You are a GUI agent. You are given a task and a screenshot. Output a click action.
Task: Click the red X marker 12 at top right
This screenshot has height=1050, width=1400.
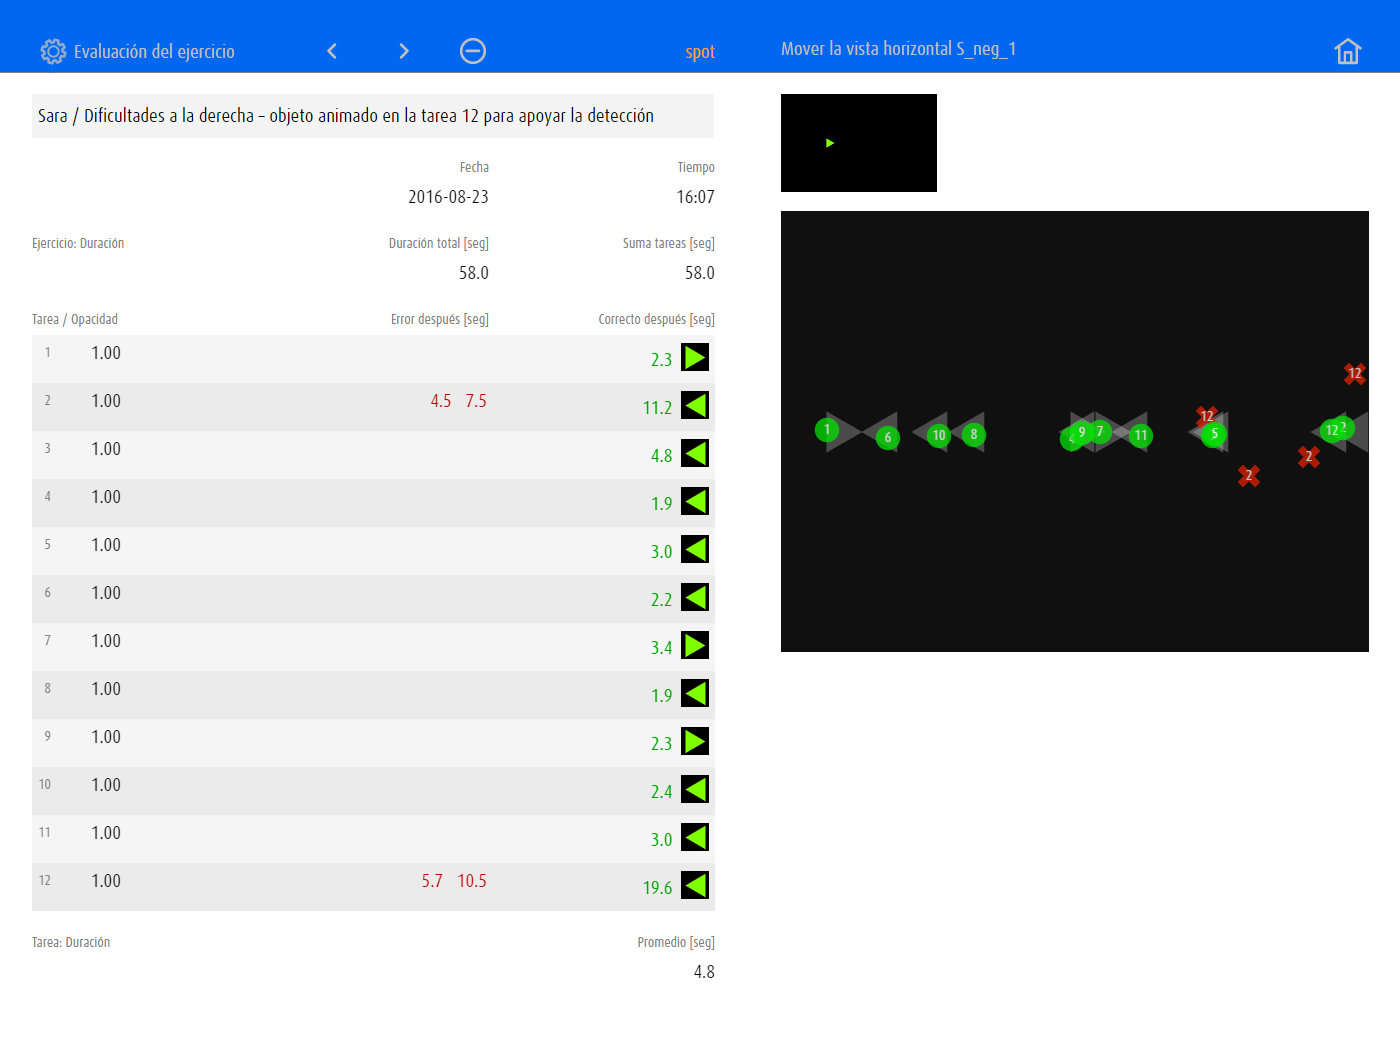click(1354, 373)
